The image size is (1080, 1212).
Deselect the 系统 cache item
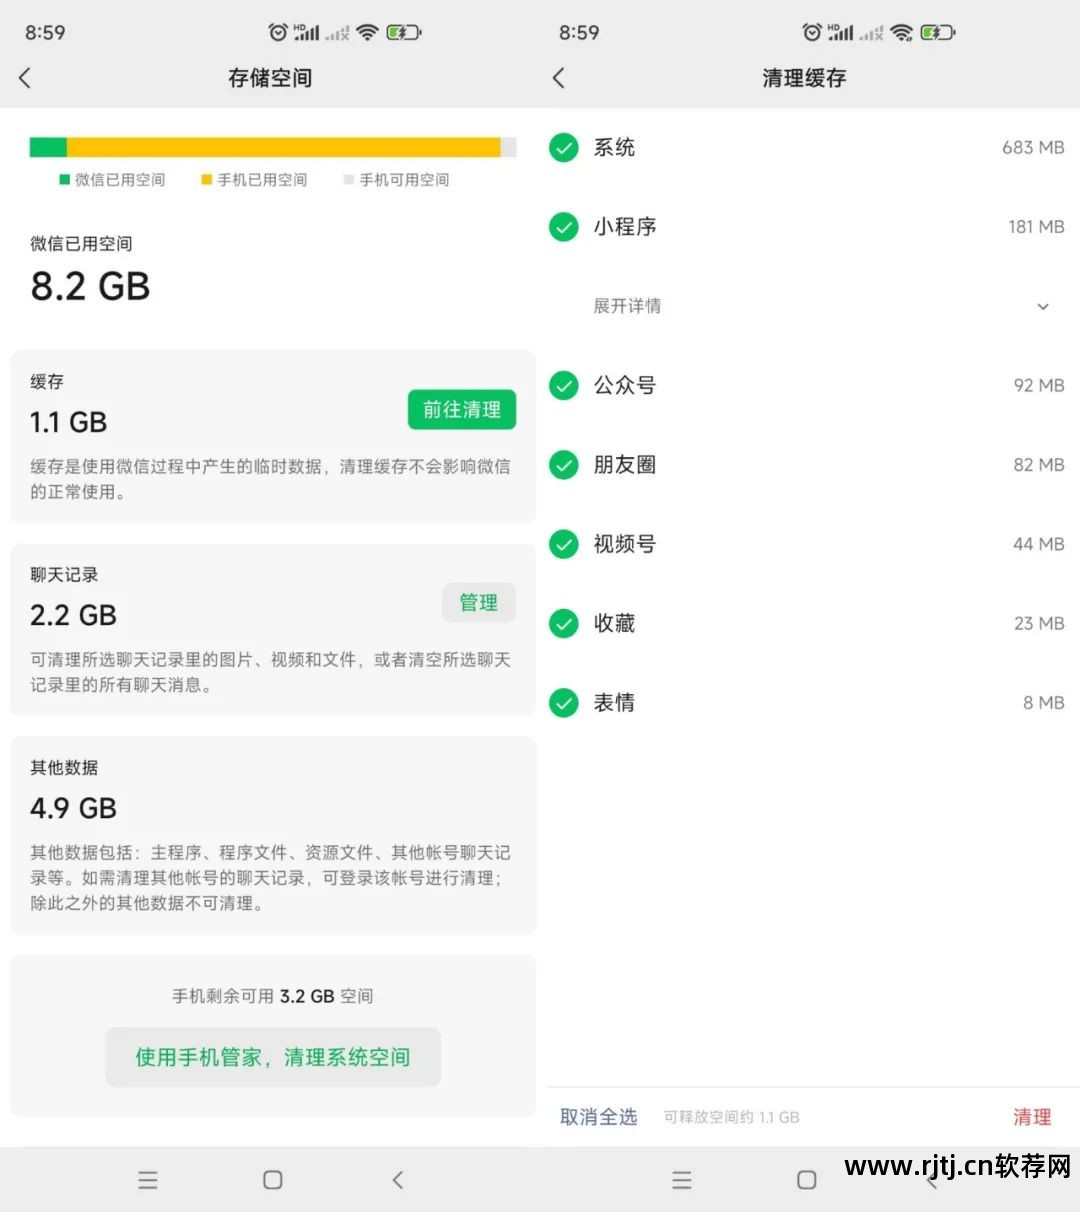[x=563, y=147]
